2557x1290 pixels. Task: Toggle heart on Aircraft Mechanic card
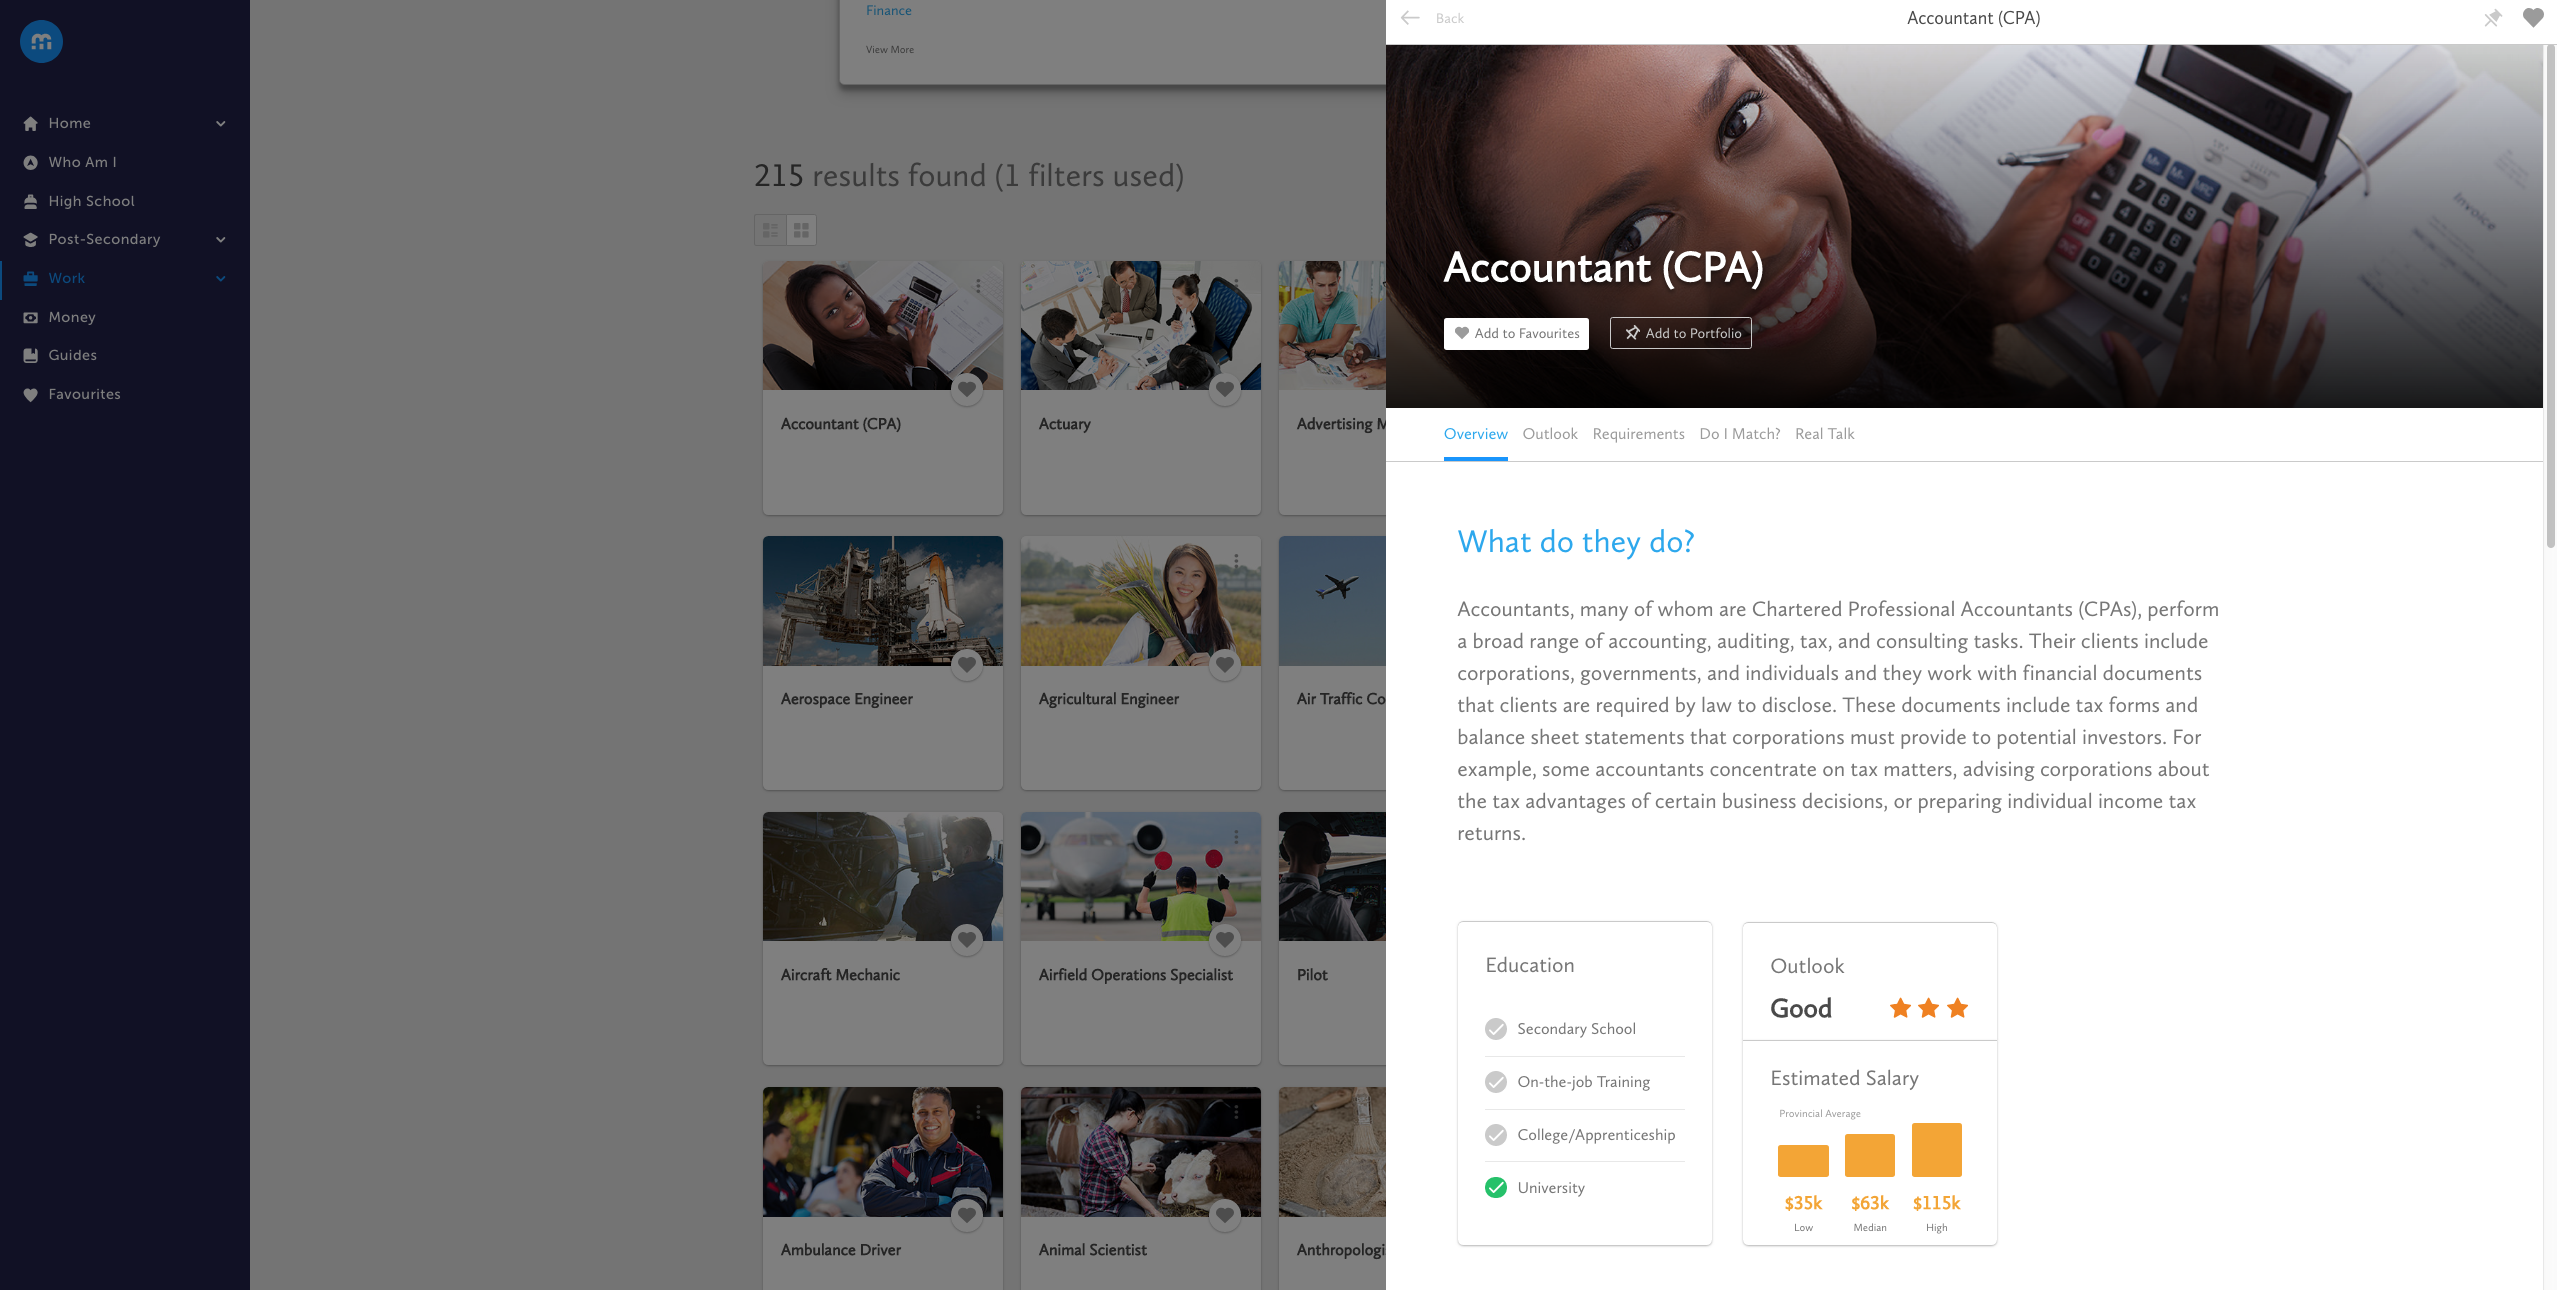pos(966,939)
